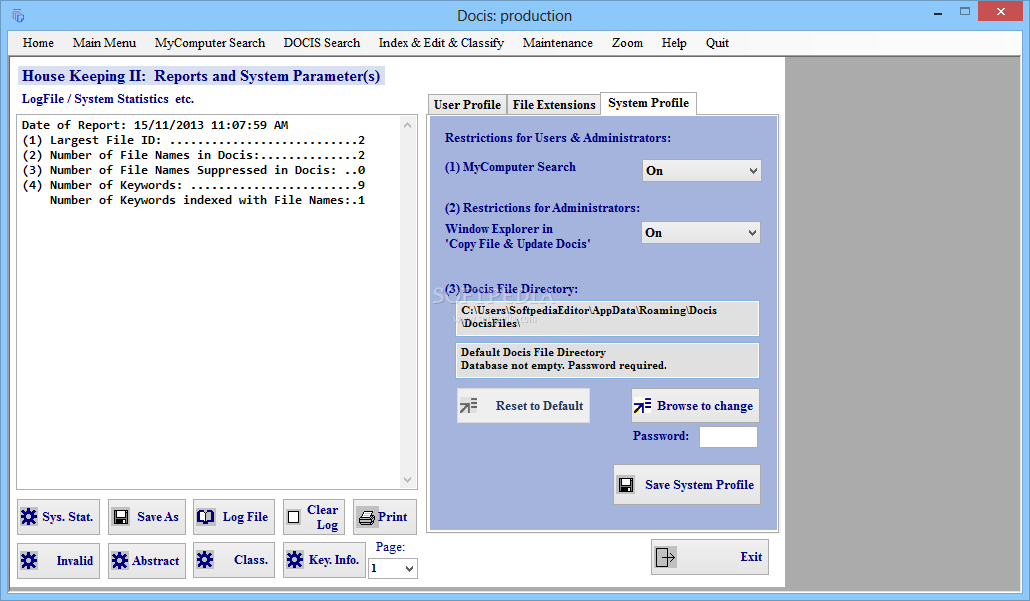The image size is (1030, 601).
Task: Switch to the User Profile tab
Action: pos(467,104)
